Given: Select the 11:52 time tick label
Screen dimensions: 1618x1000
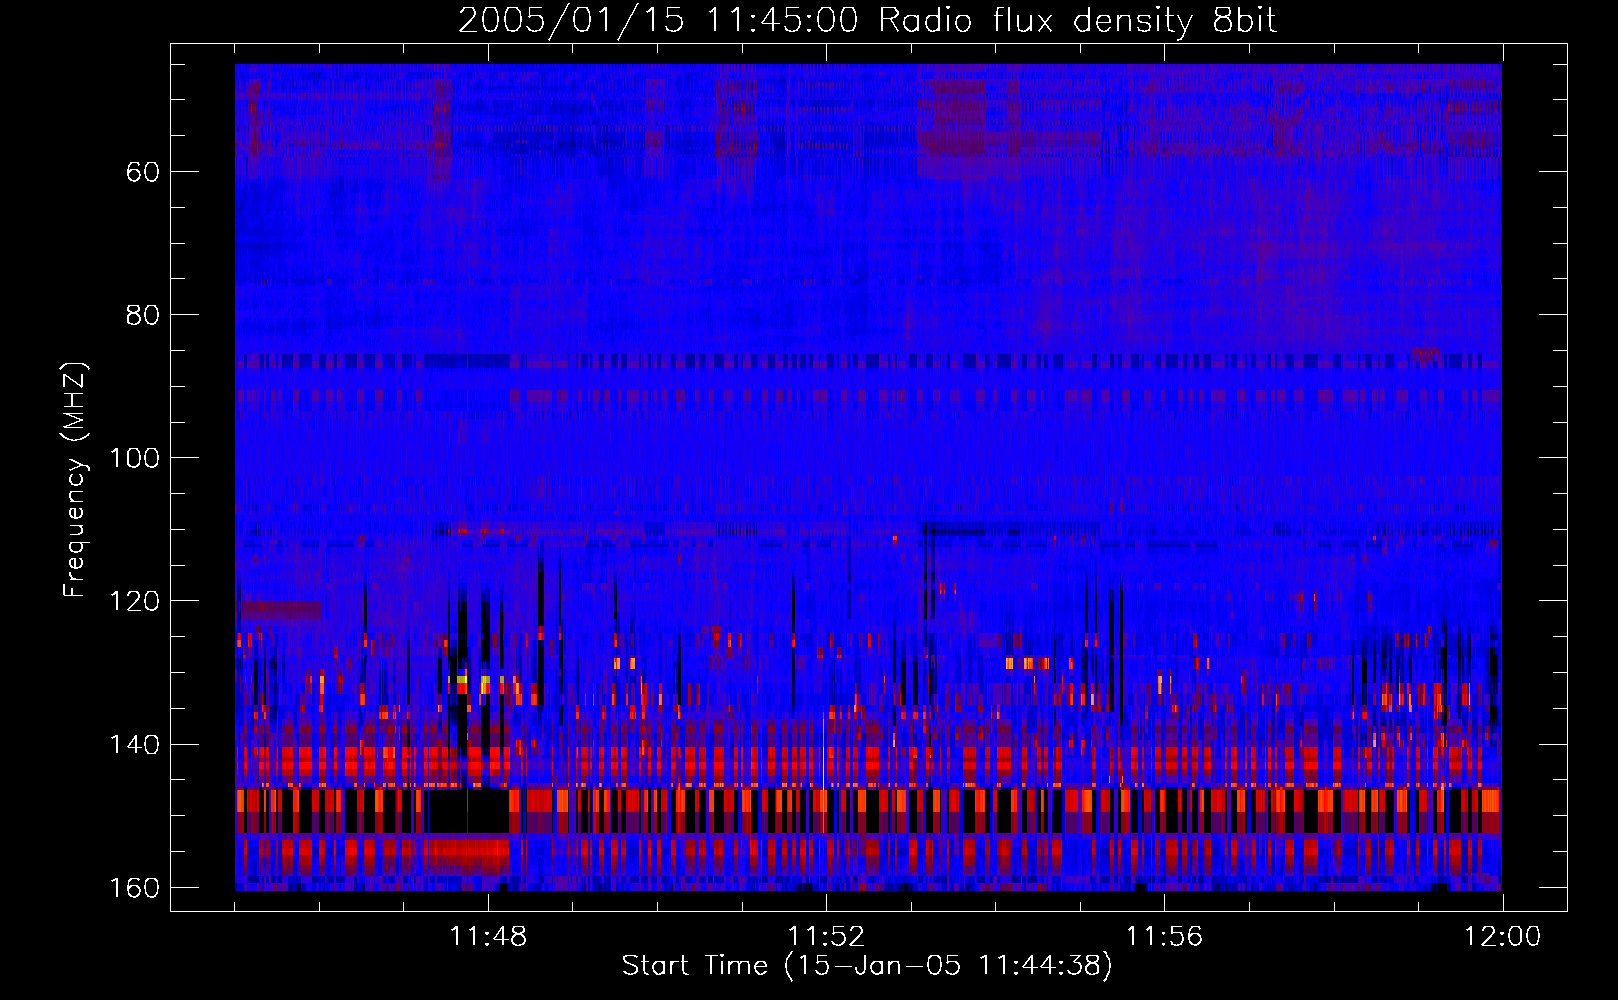Looking at the screenshot, I should tap(826, 937).
